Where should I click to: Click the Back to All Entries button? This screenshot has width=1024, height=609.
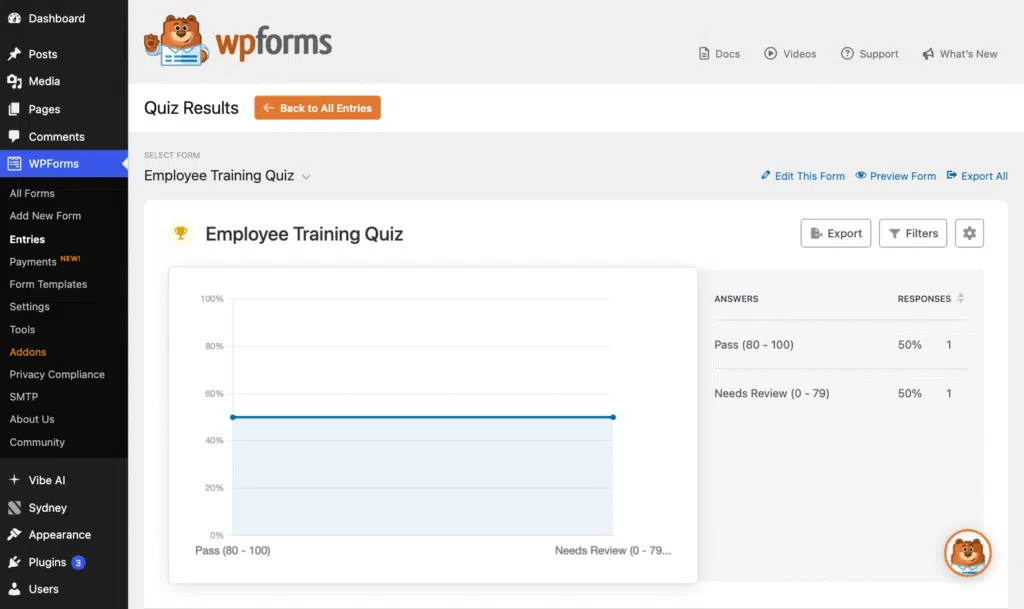[317, 108]
